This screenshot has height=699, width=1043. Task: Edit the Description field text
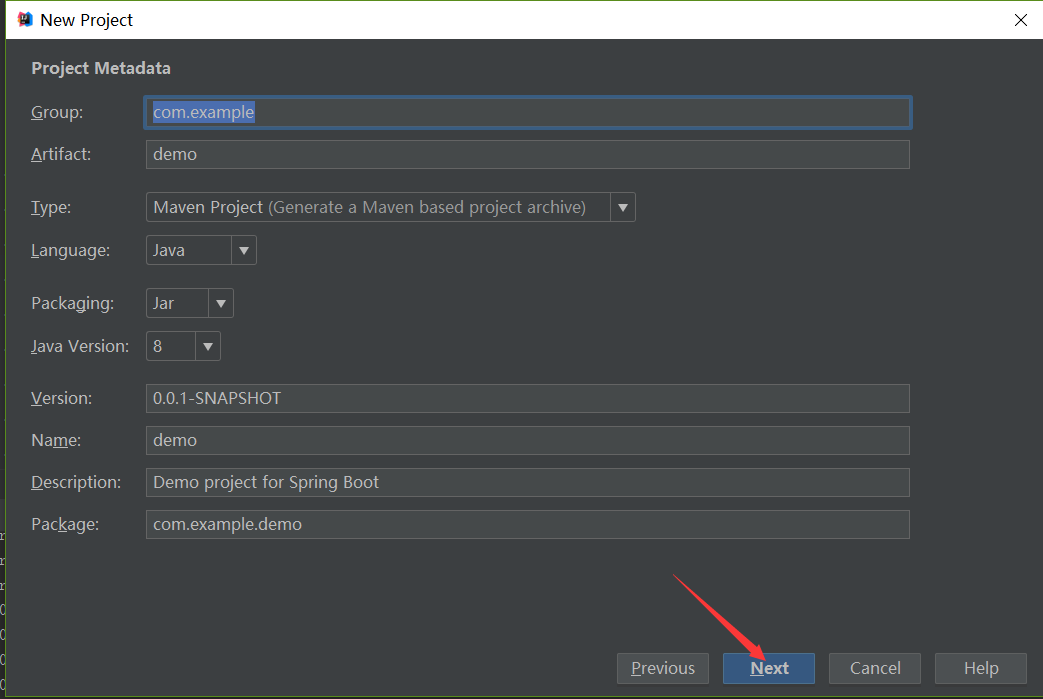tap(527, 482)
